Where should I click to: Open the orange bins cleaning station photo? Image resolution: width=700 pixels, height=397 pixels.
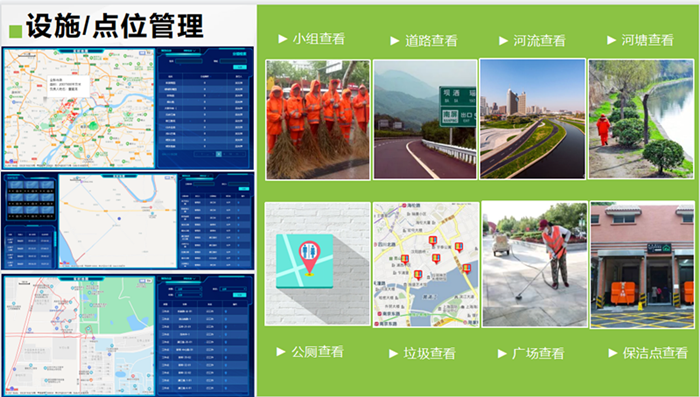coord(642,264)
